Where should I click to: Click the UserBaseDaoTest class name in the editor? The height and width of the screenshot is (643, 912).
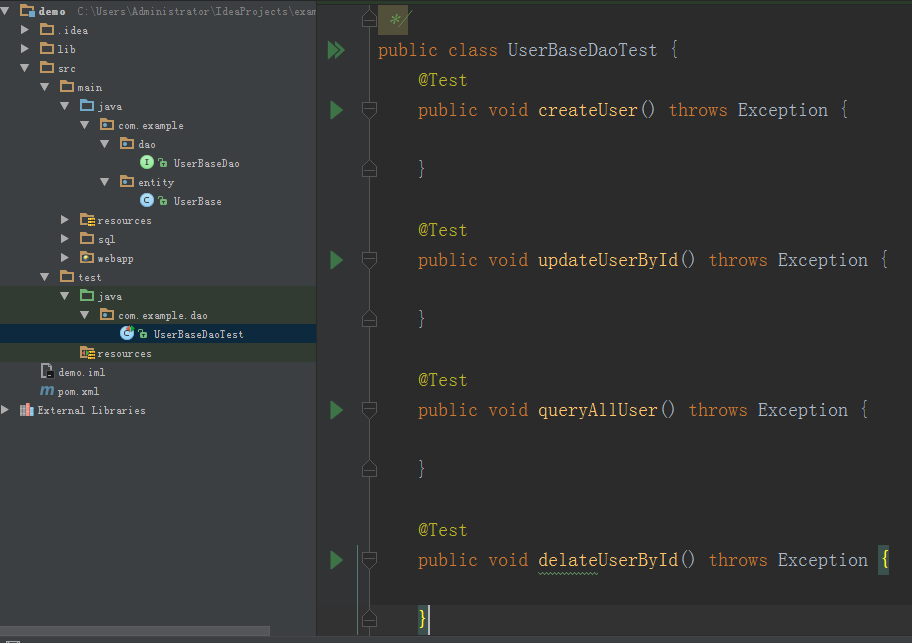point(582,50)
